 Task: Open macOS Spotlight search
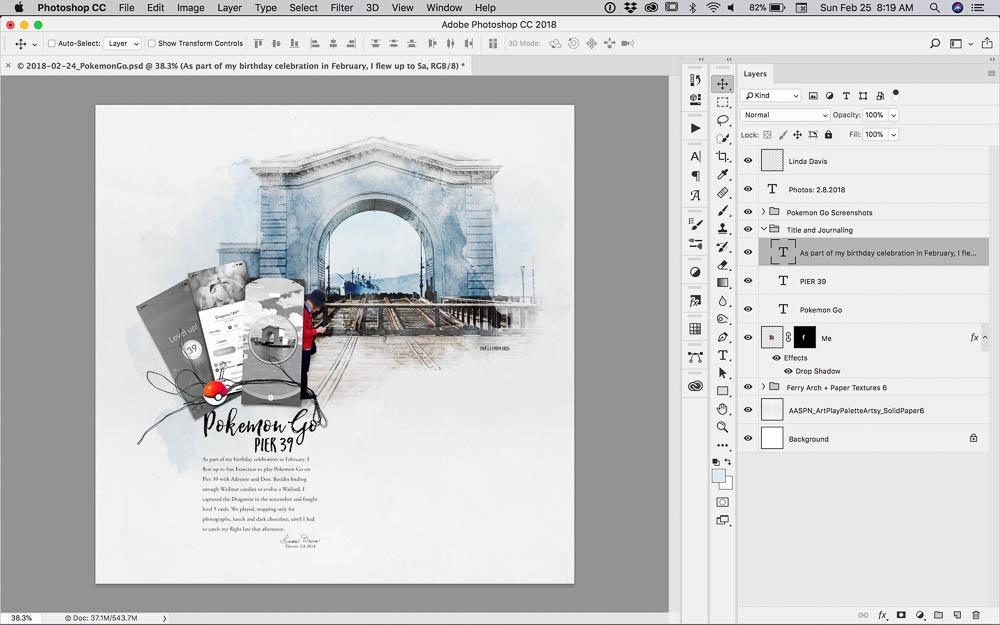[x=934, y=8]
